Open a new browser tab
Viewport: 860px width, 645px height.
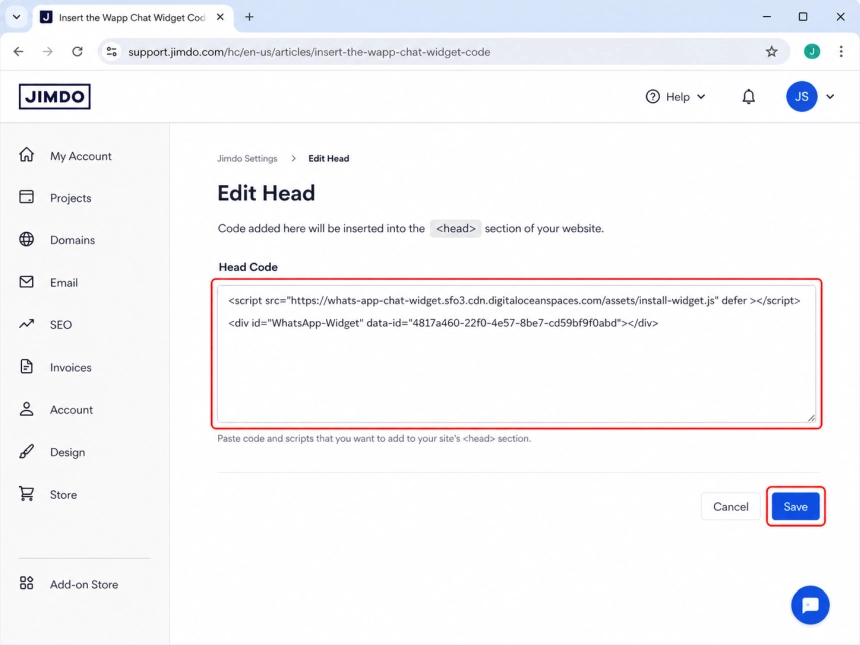[249, 17]
